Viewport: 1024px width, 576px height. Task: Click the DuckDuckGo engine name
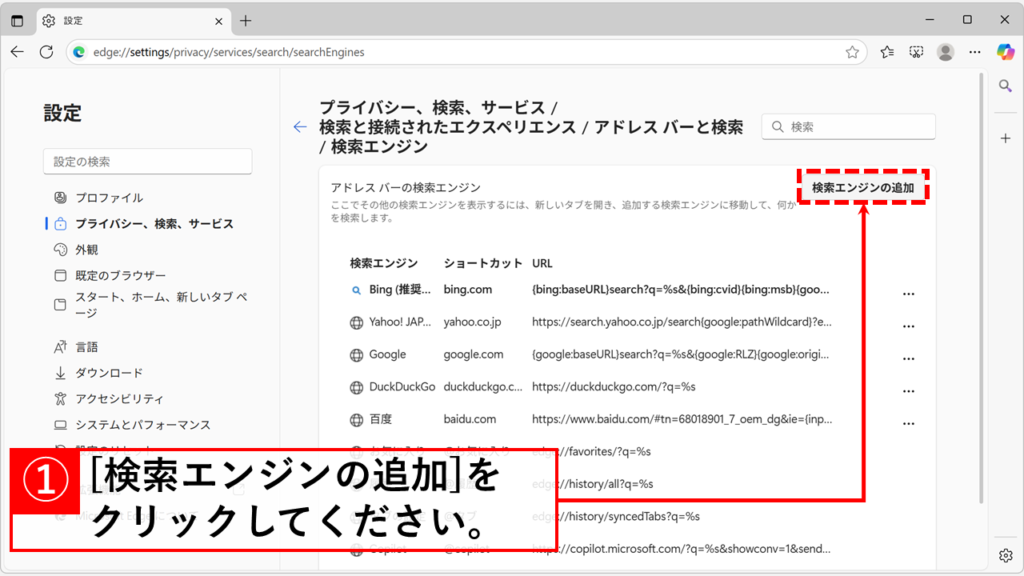(402, 387)
